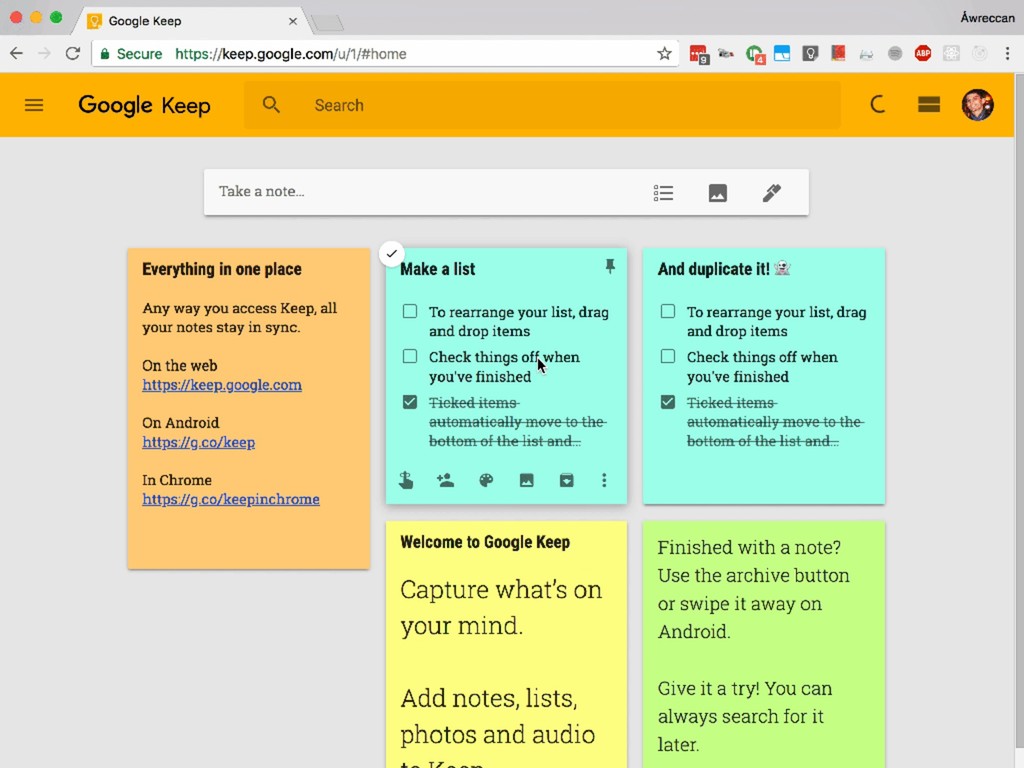Image resolution: width=1024 pixels, height=768 pixels.
Task: Click the Spotify-like round extension icon
Action: click(x=895, y=54)
